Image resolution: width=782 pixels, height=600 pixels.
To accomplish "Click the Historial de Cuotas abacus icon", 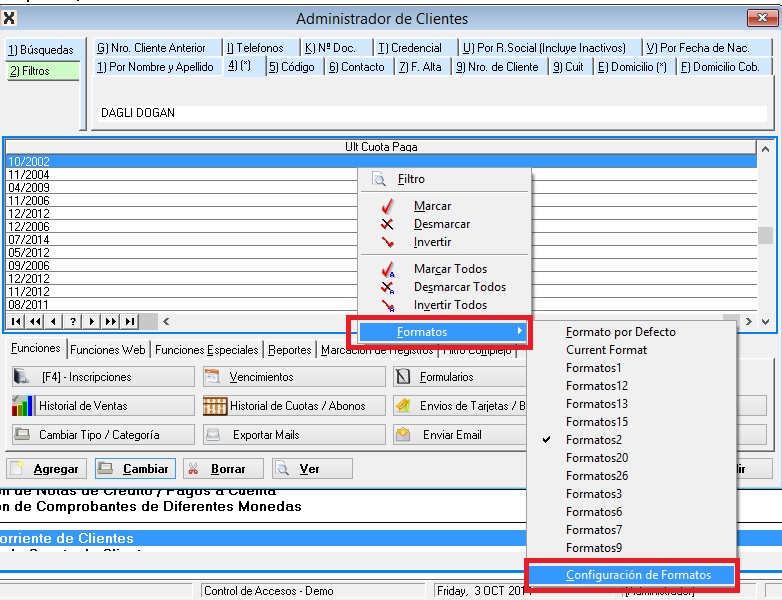I will pos(214,406).
